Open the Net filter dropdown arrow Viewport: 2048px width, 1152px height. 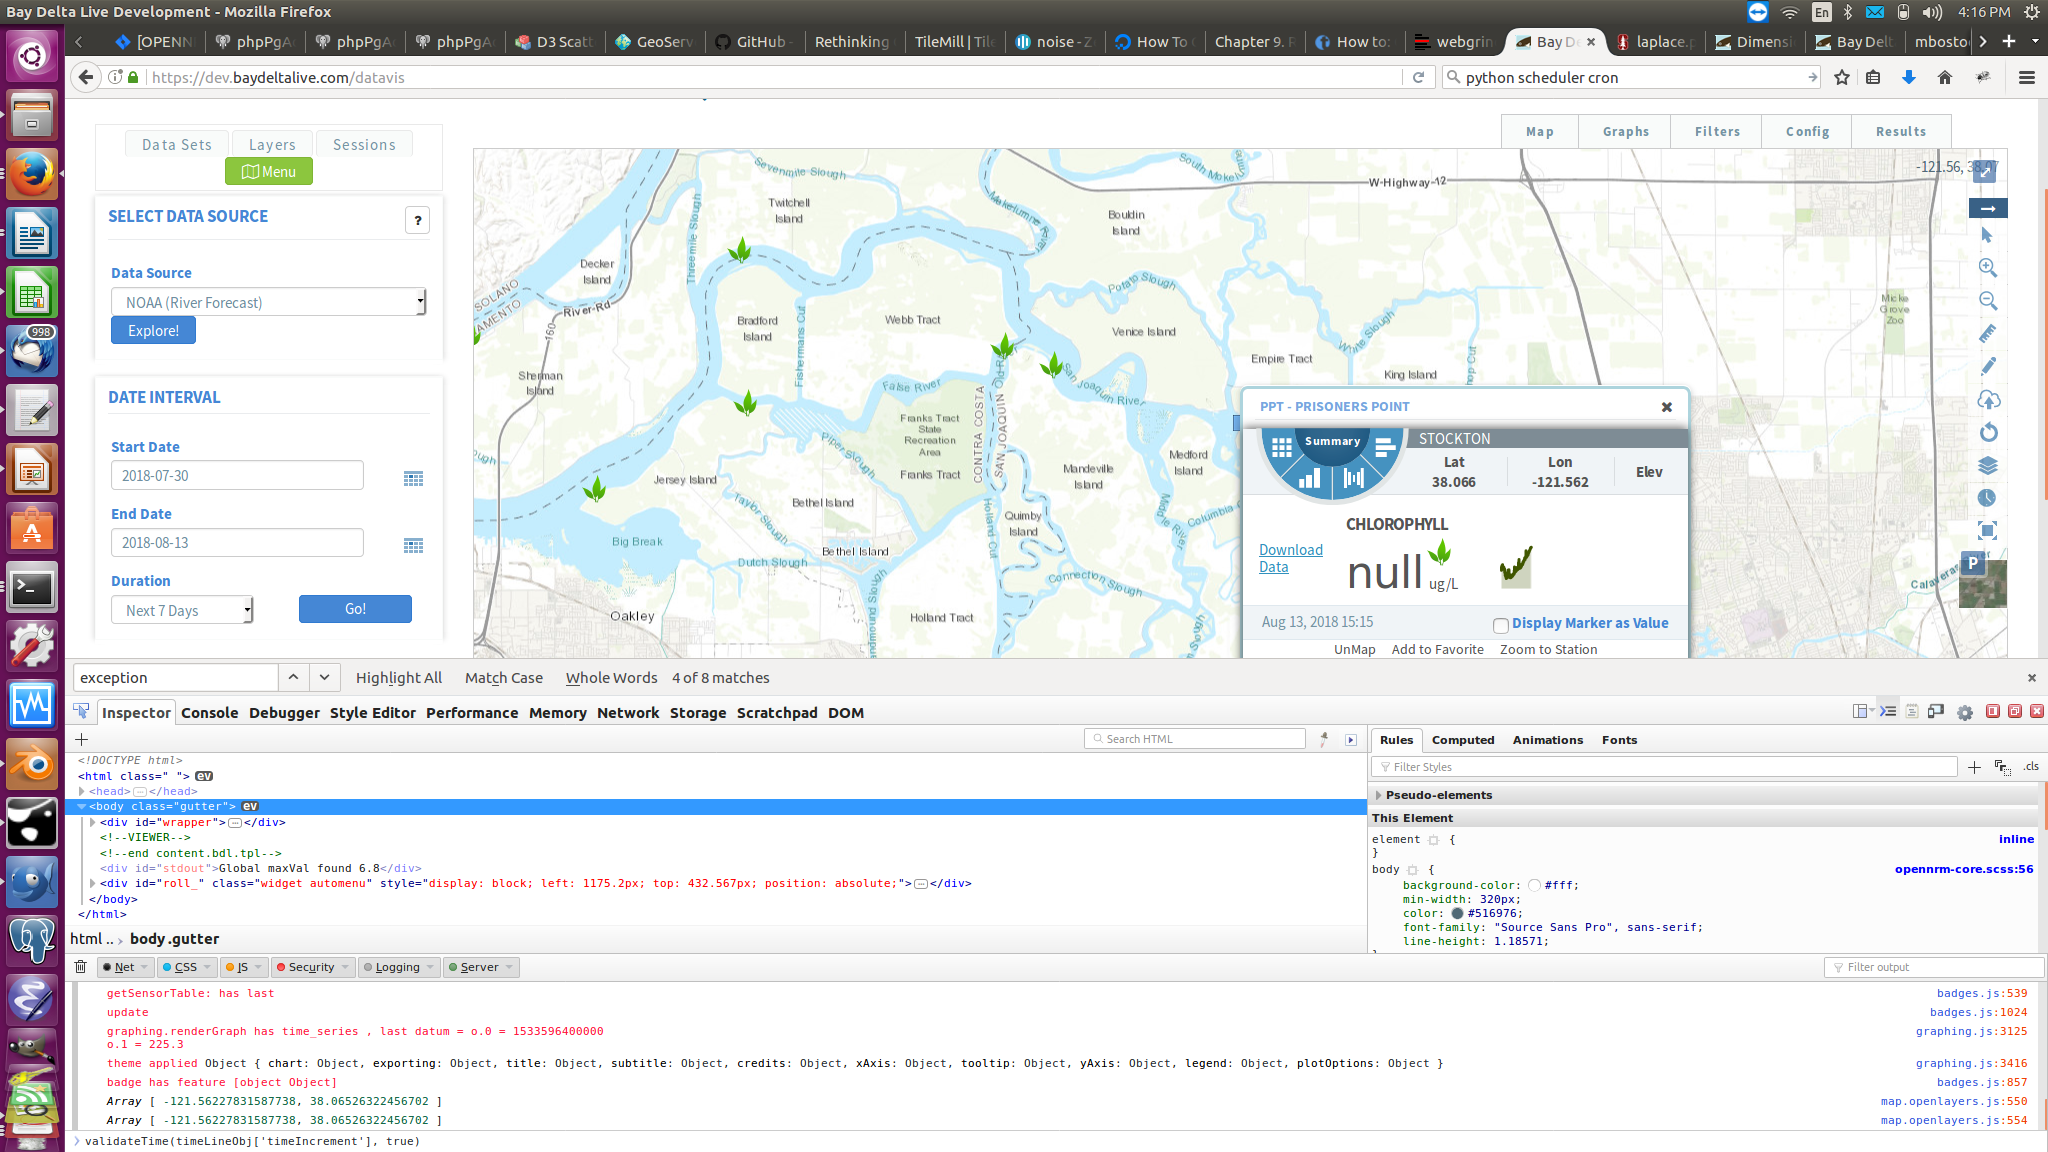145,967
